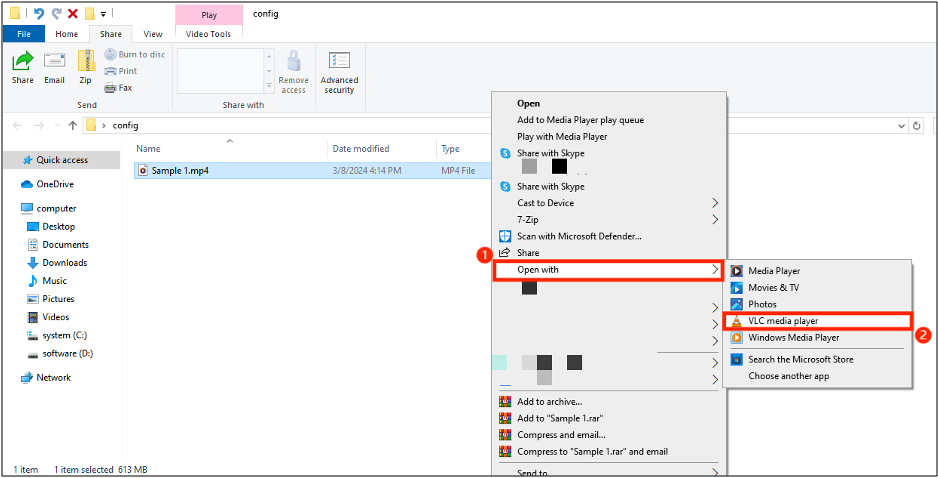Click Add to "Sample 1.rar" option
This screenshot has height=478, width=938.
(x=559, y=418)
